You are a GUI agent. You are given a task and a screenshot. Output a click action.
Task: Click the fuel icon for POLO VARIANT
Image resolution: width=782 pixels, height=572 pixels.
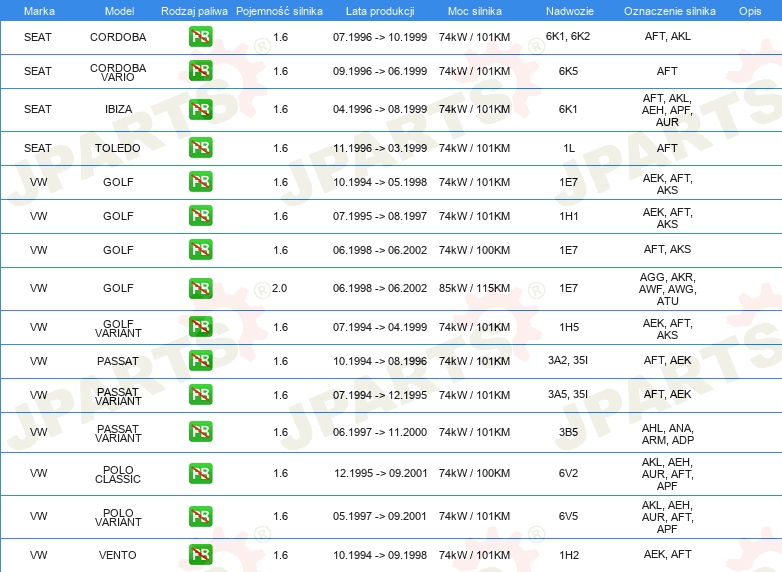(200, 516)
